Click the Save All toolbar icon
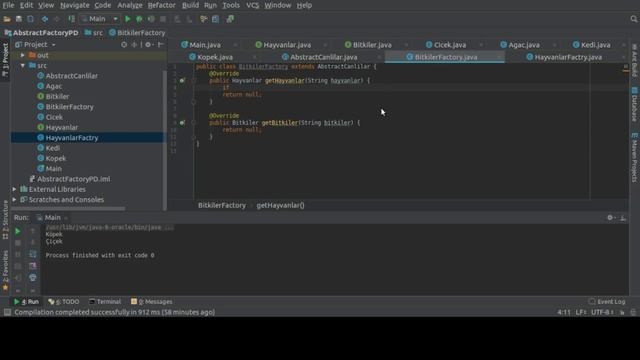 click(19, 19)
